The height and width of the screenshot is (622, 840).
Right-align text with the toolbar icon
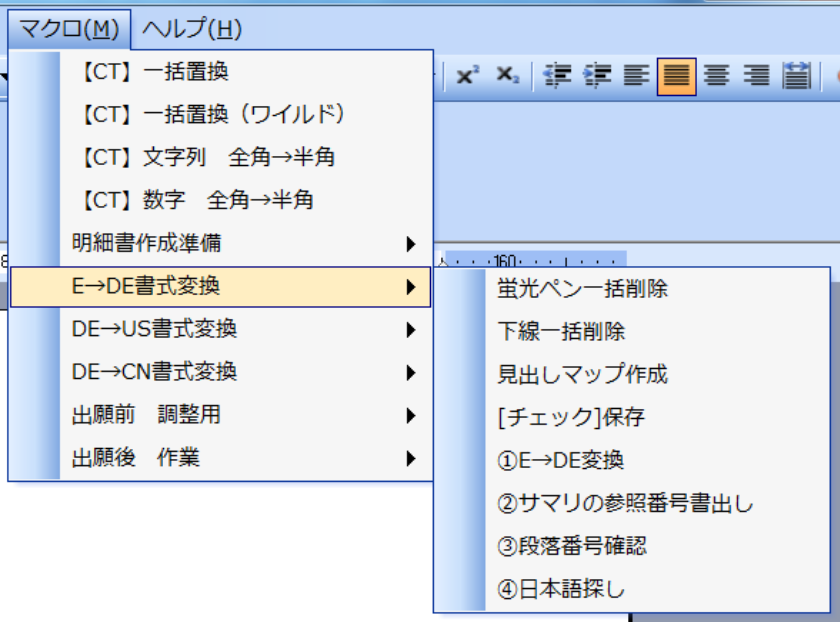pos(756,76)
